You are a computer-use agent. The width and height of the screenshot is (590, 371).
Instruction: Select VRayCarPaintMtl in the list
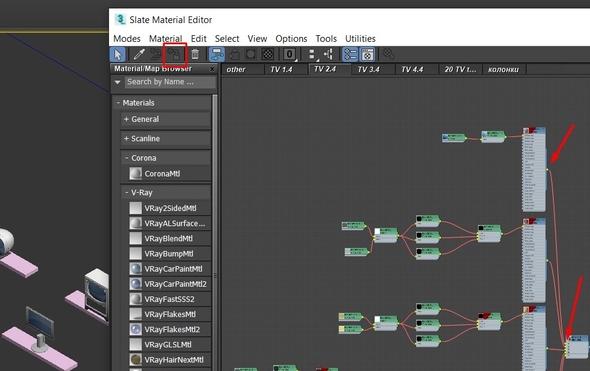pos(169,269)
